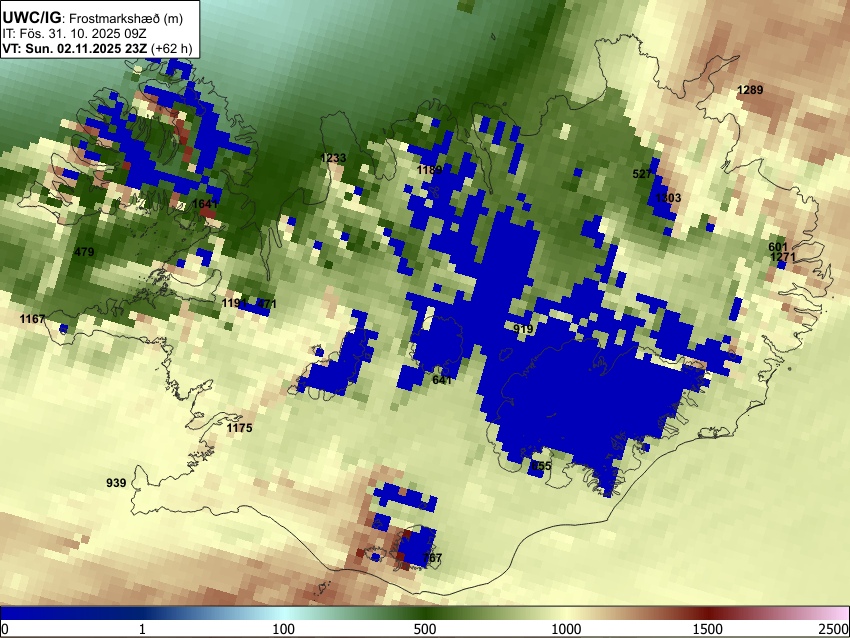
Task: Select the 1167 value on the west edge
Action: pyautogui.click(x=33, y=319)
